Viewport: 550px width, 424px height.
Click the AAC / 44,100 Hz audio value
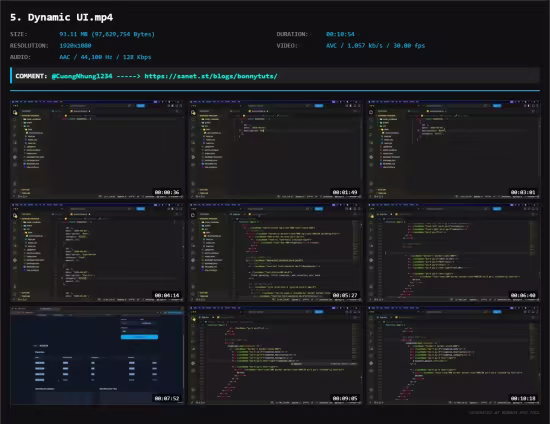tap(105, 57)
